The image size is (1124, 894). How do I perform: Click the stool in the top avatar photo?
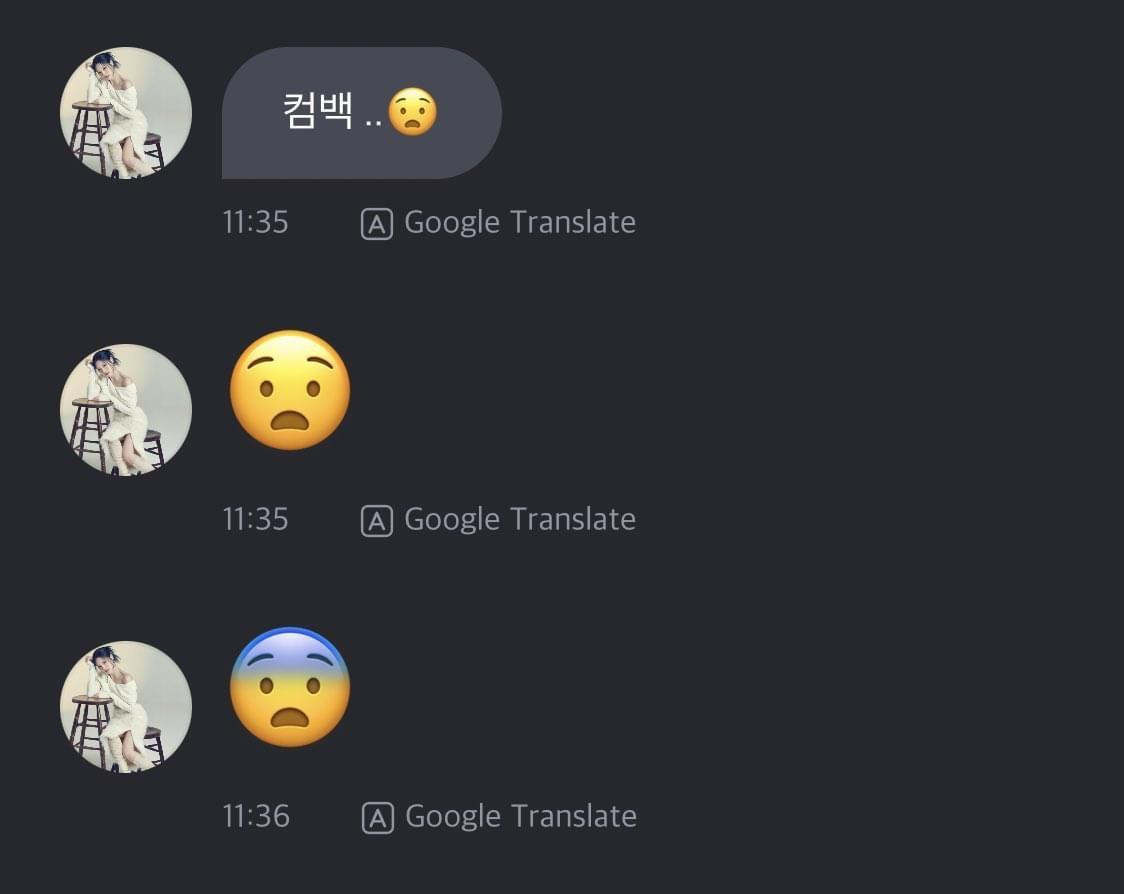coord(92,135)
